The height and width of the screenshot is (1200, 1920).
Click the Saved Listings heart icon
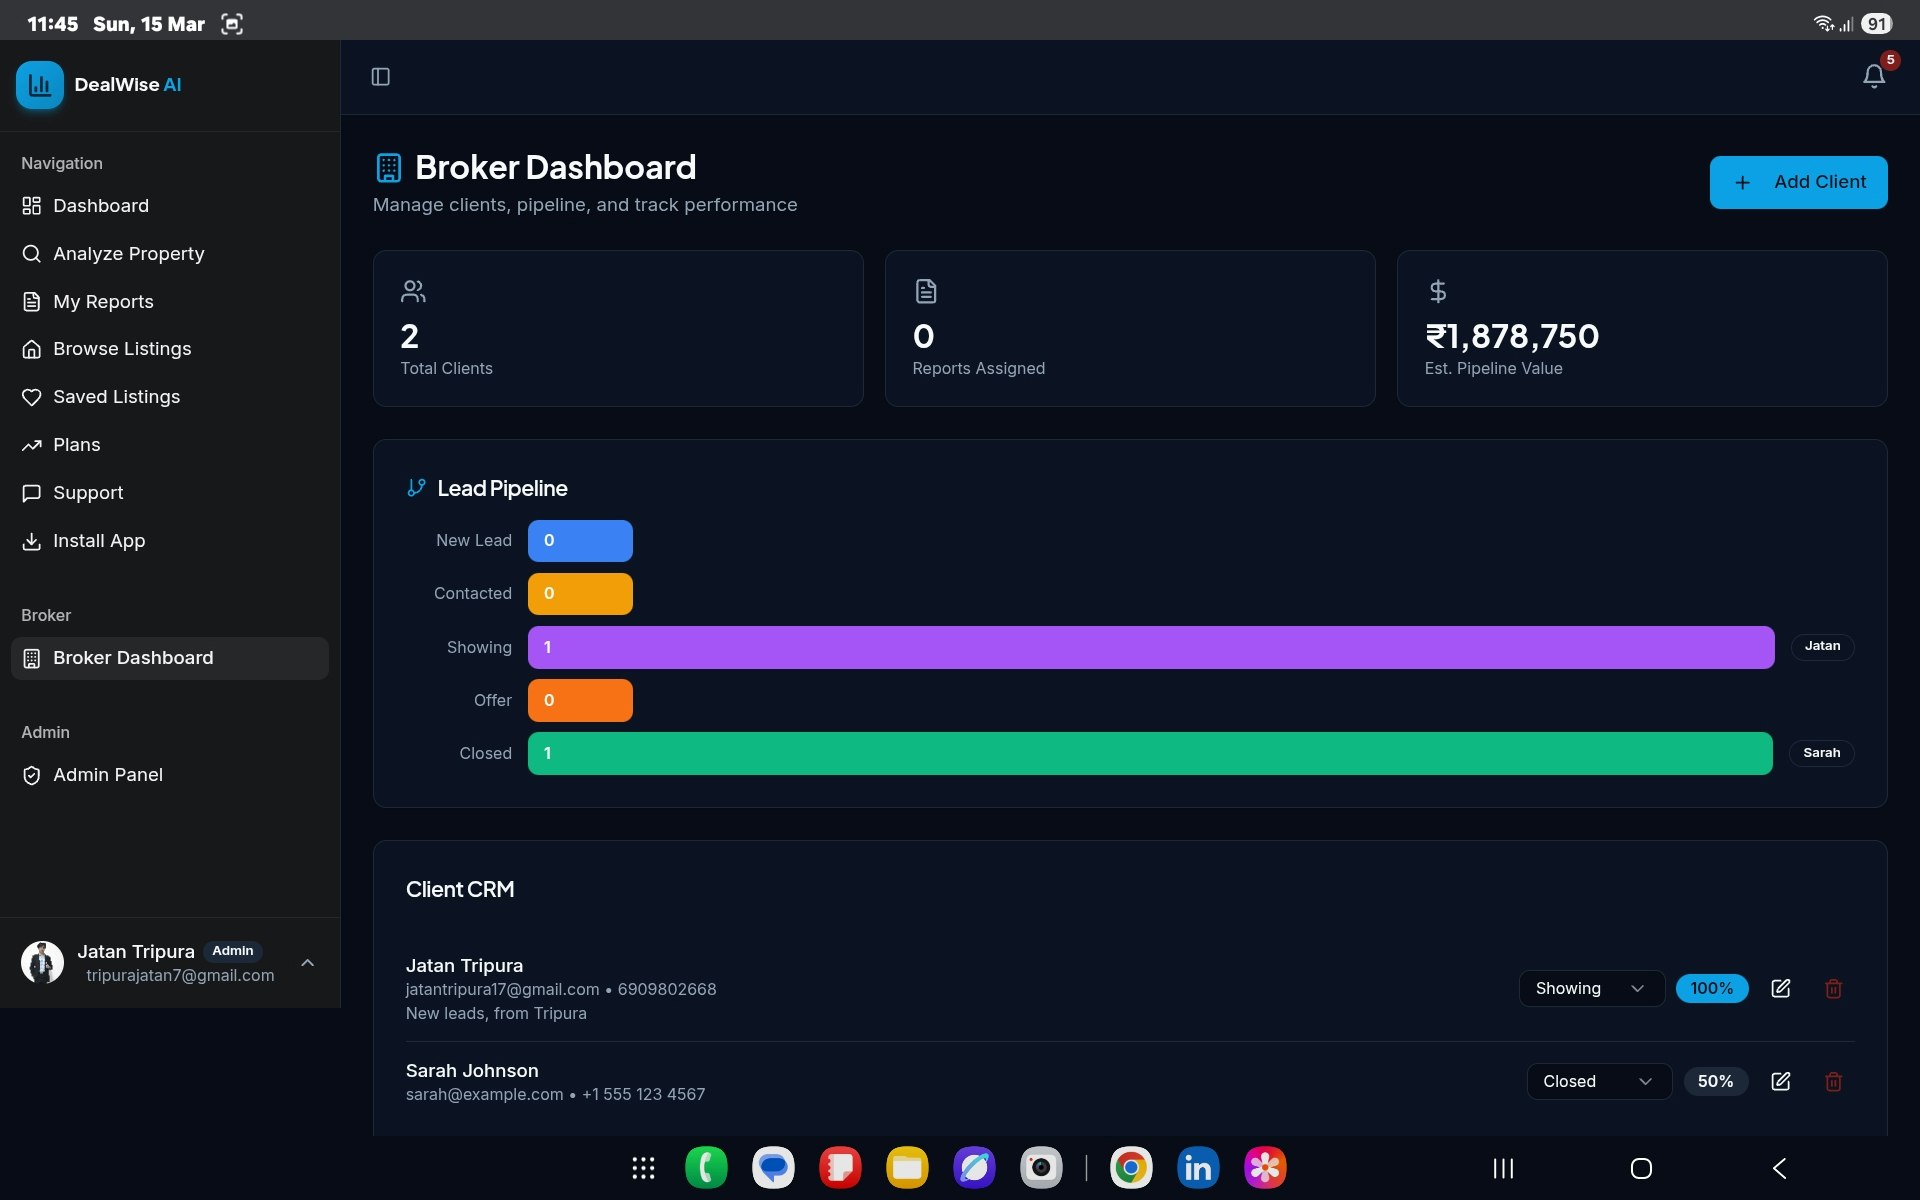(32, 397)
